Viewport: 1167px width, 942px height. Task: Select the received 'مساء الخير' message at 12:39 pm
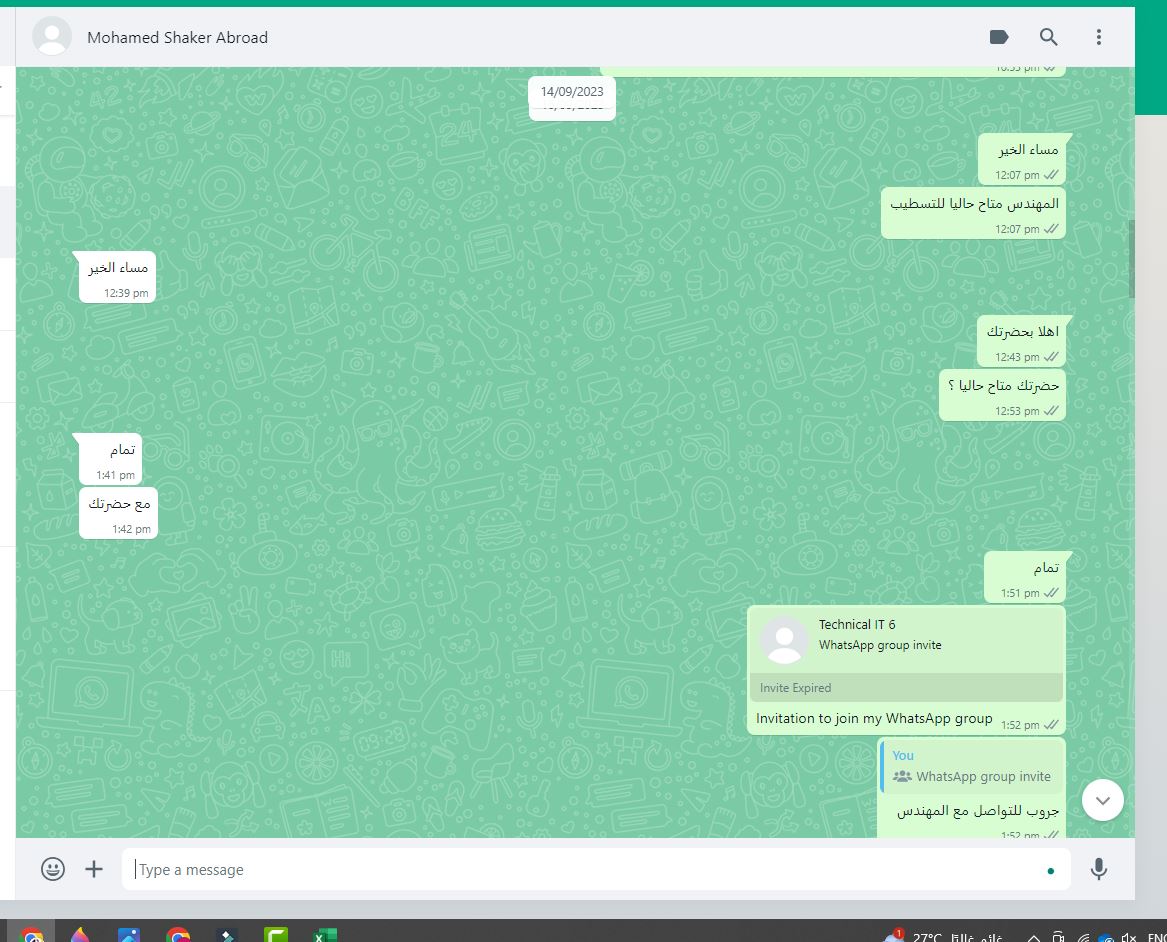click(x=118, y=277)
